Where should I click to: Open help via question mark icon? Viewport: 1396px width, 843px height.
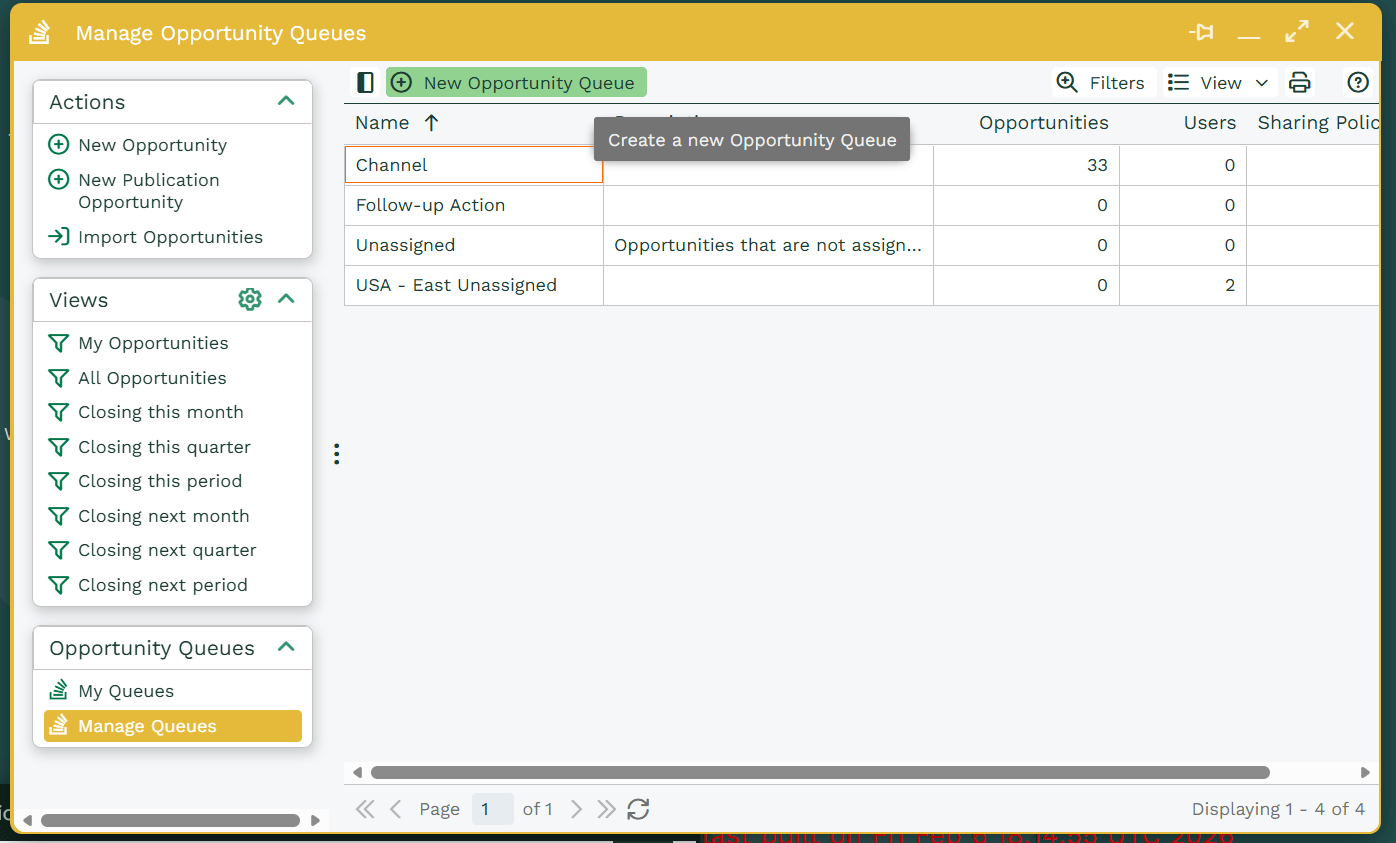tap(1357, 83)
